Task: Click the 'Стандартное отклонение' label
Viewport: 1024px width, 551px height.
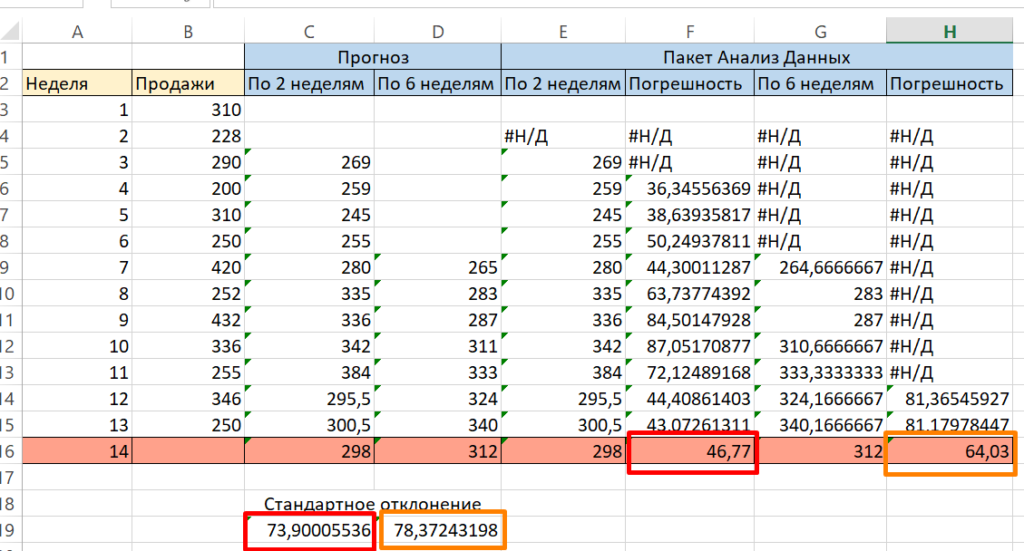Action: 372,504
